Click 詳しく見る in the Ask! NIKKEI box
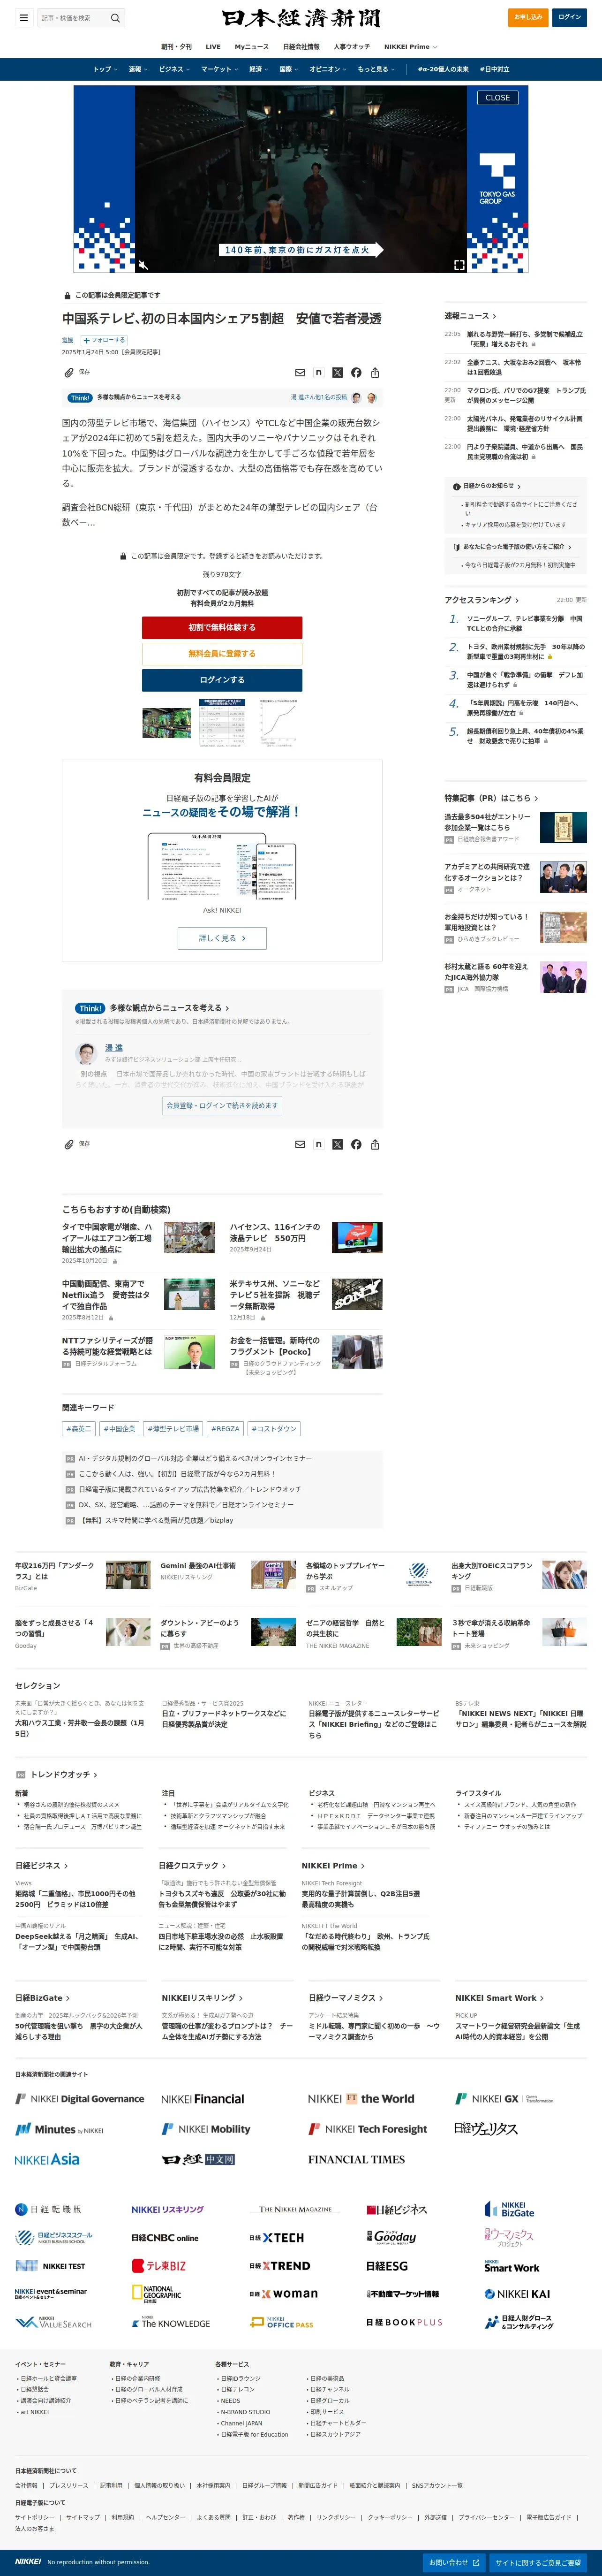 tap(222, 938)
